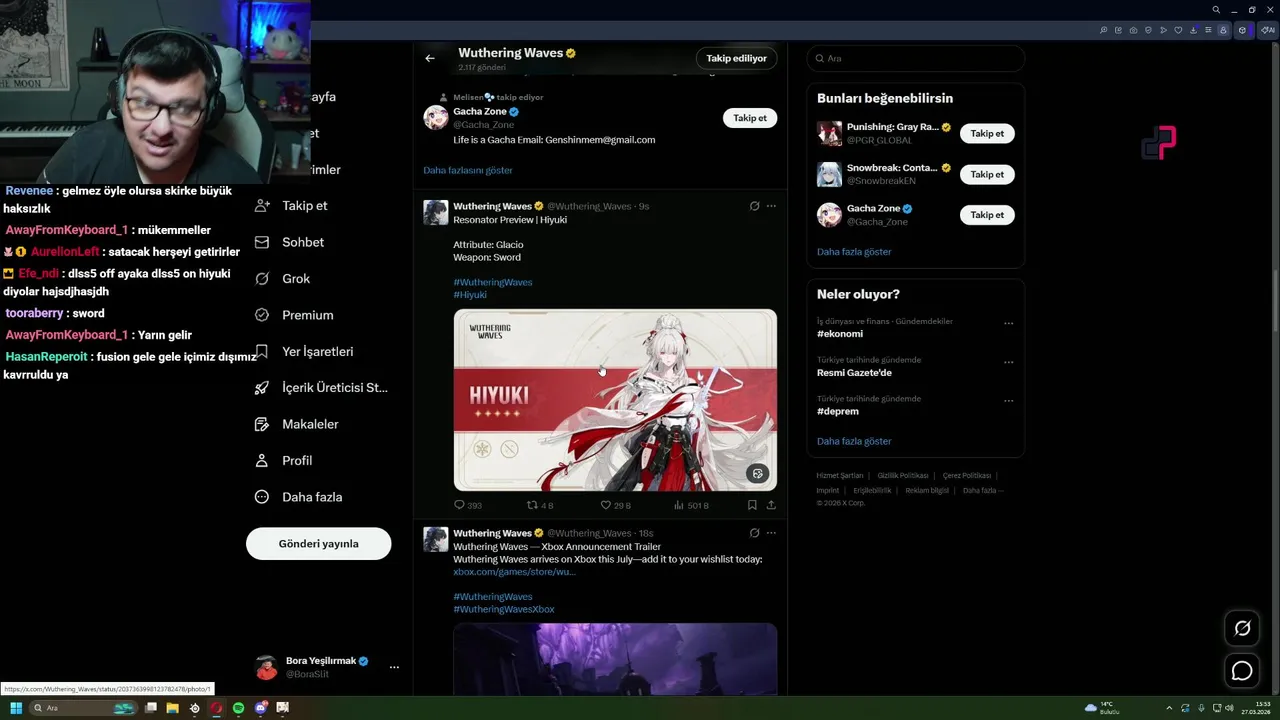Click the image edit icon on Hiyuki picture
1280x720 pixels.
757,473
